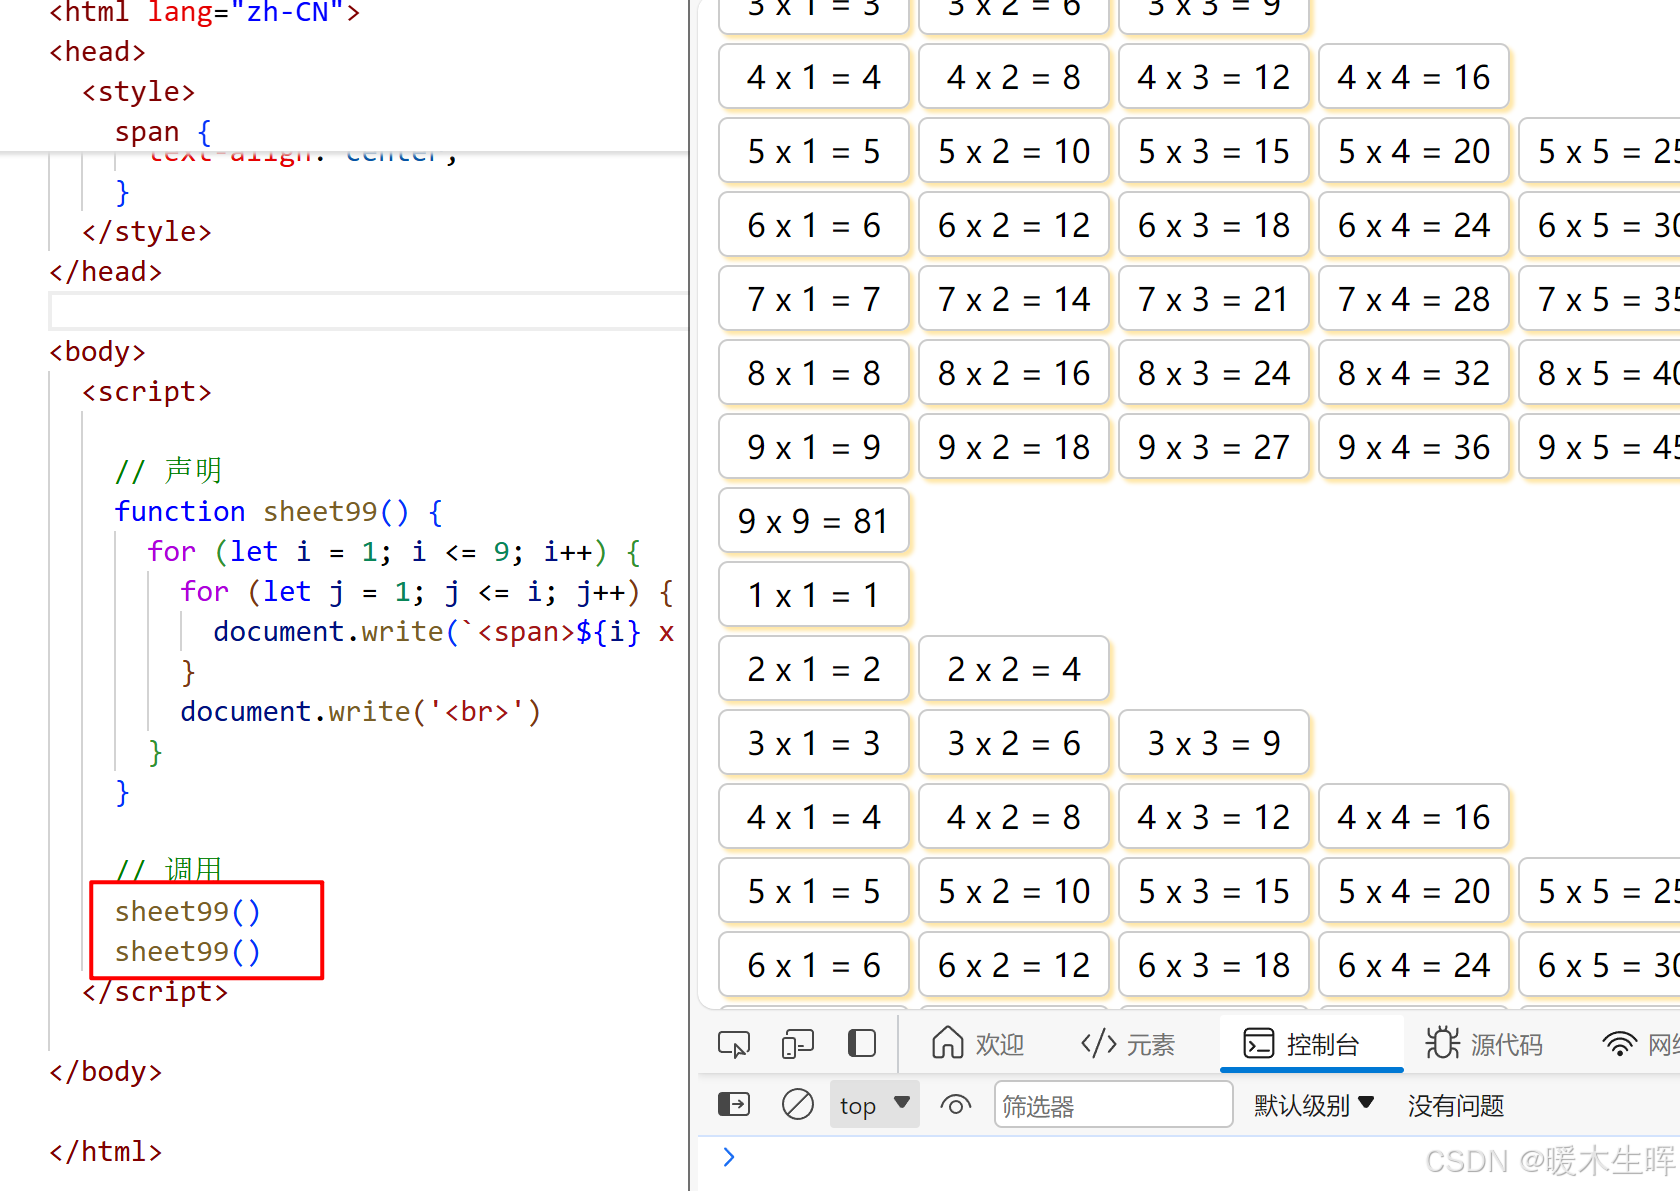This screenshot has width=1680, height=1191.
Task: Open the top context dropdown
Action: click(x=874, y=1105)
